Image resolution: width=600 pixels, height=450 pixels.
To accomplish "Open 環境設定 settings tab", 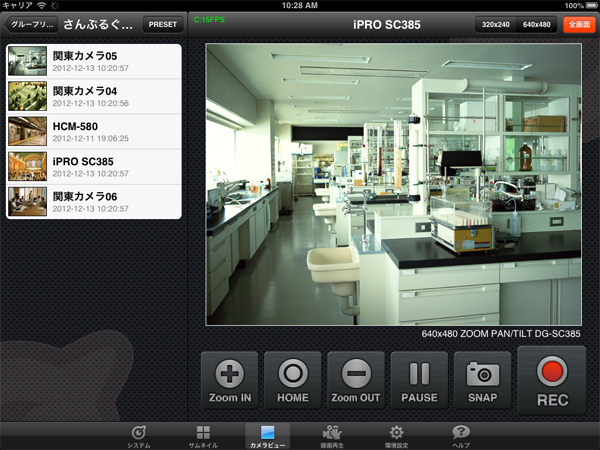I will pyautogui.click(x=397, y=436).
